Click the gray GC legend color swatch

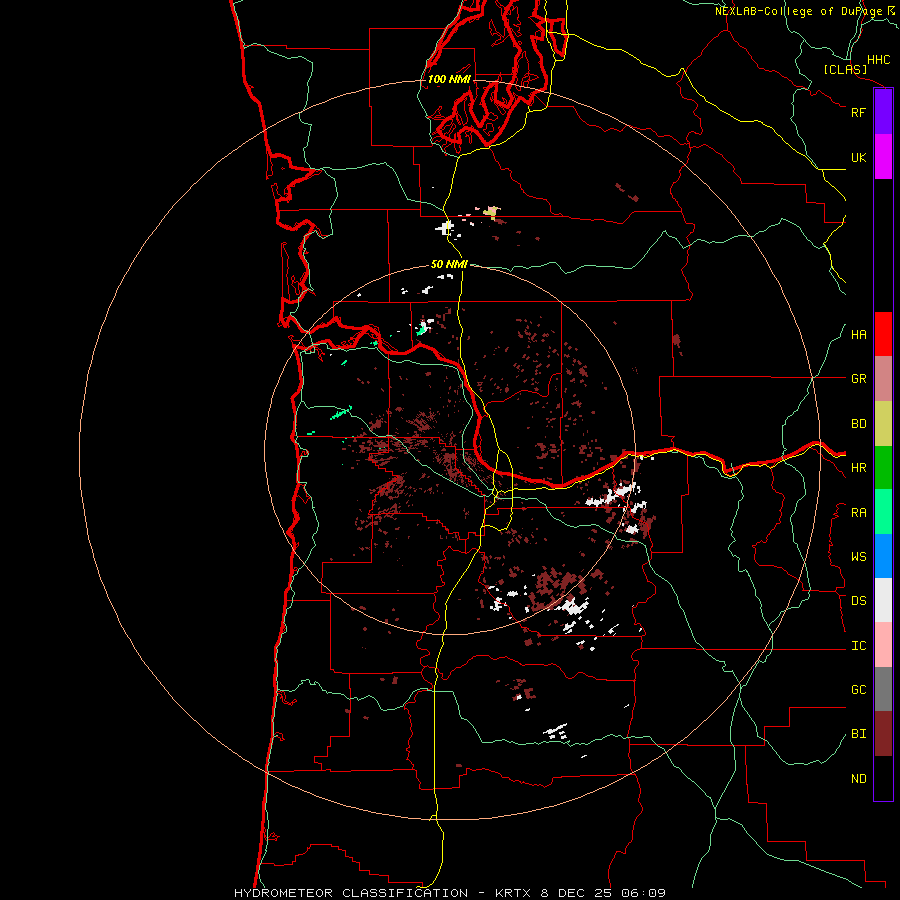883,689
